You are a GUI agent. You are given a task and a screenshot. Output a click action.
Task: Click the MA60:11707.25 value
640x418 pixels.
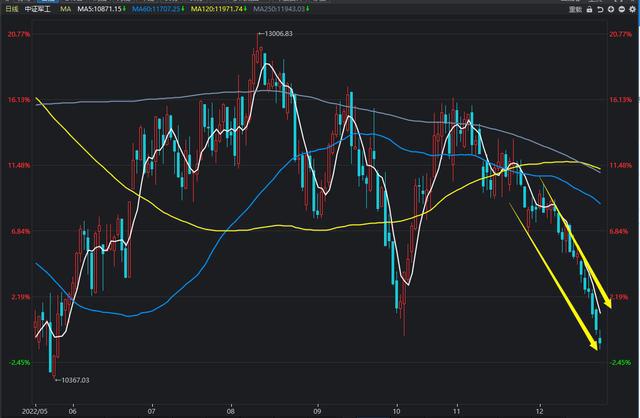pyautogui.click(x=156, y=9)
